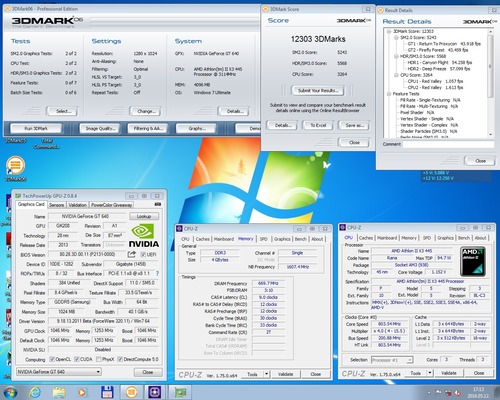Click the To Excel button

[x=318, y=125]
